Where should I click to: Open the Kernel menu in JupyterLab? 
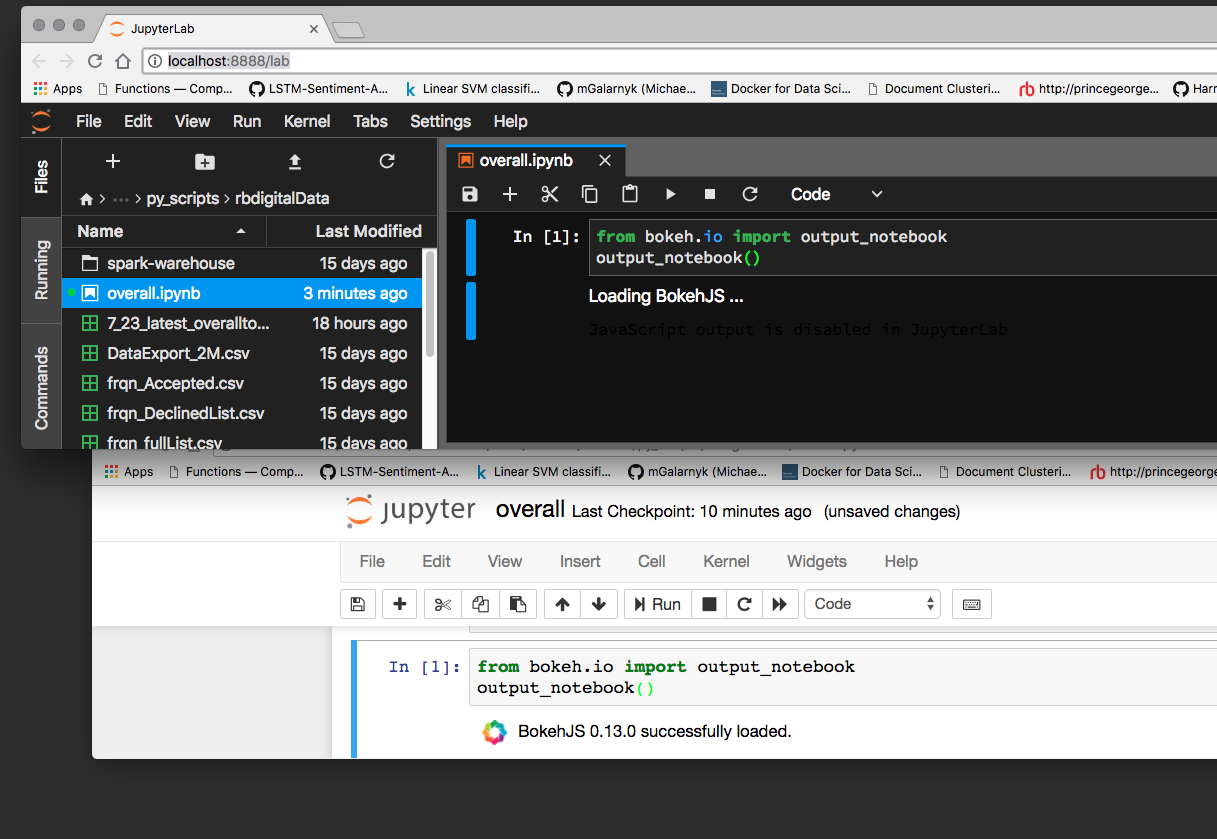(x=307, y=121)
